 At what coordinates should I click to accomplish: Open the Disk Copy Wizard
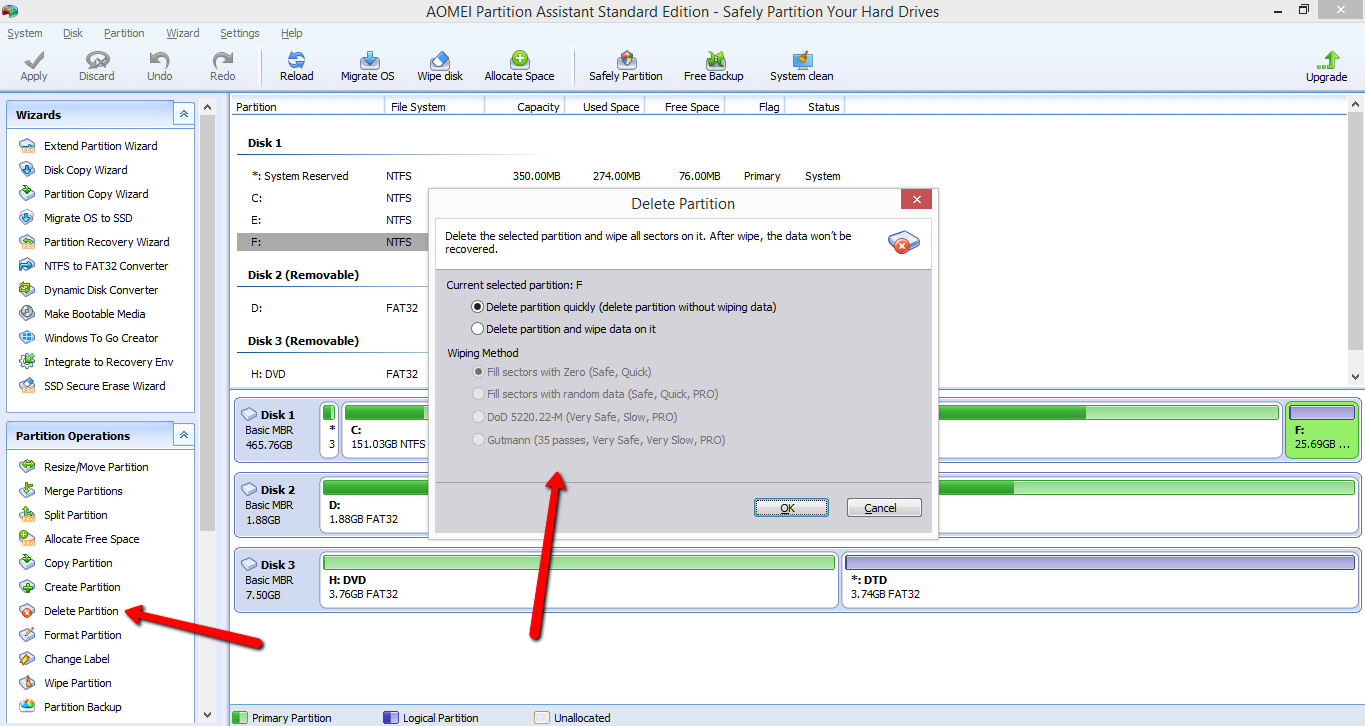73,170
